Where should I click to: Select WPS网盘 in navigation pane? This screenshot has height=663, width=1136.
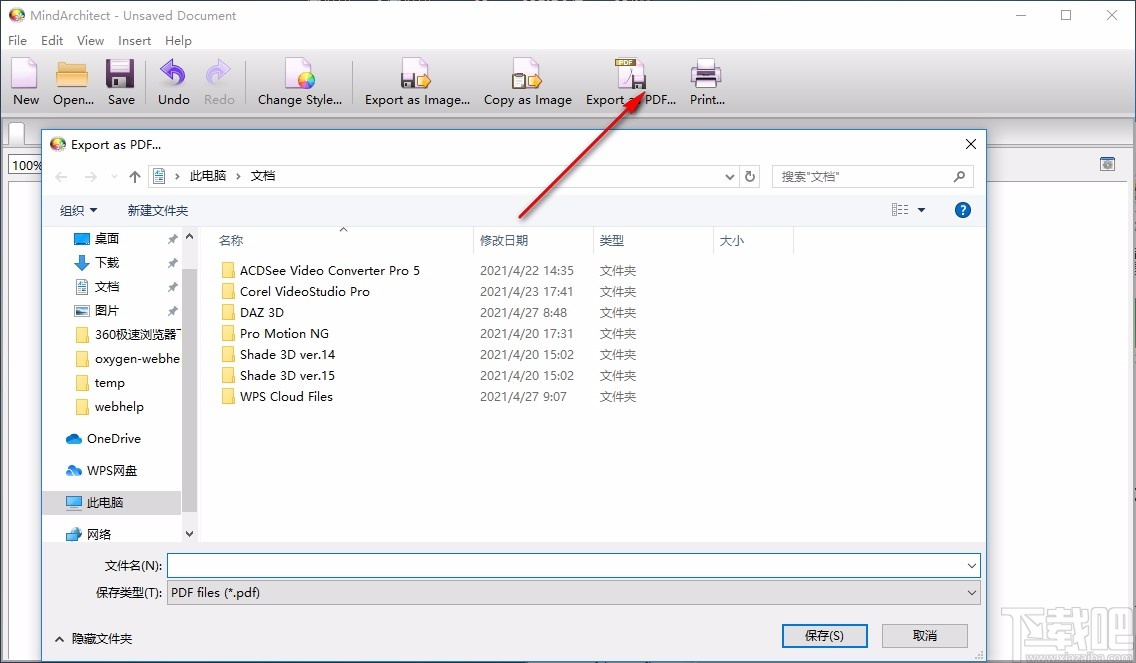[x=101, y=470]
